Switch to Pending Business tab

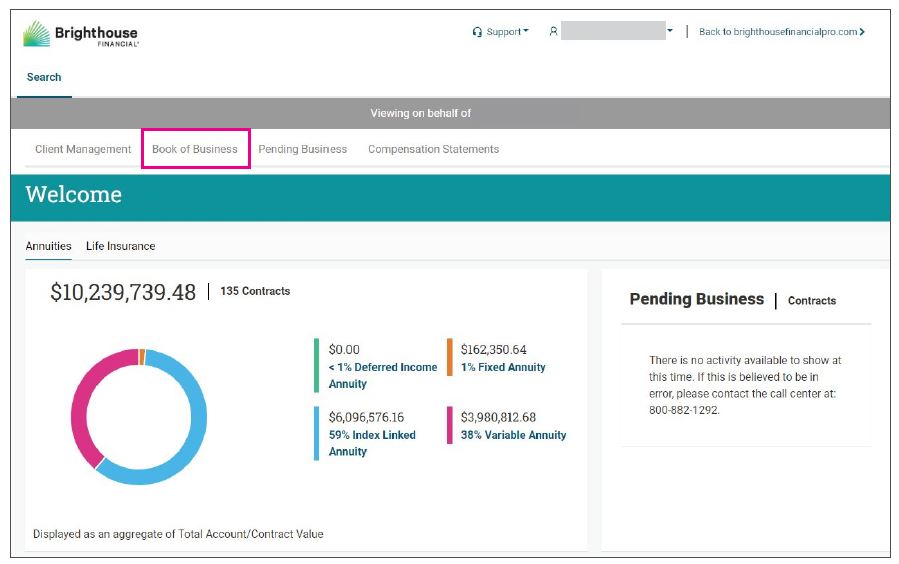click(302, 149)
